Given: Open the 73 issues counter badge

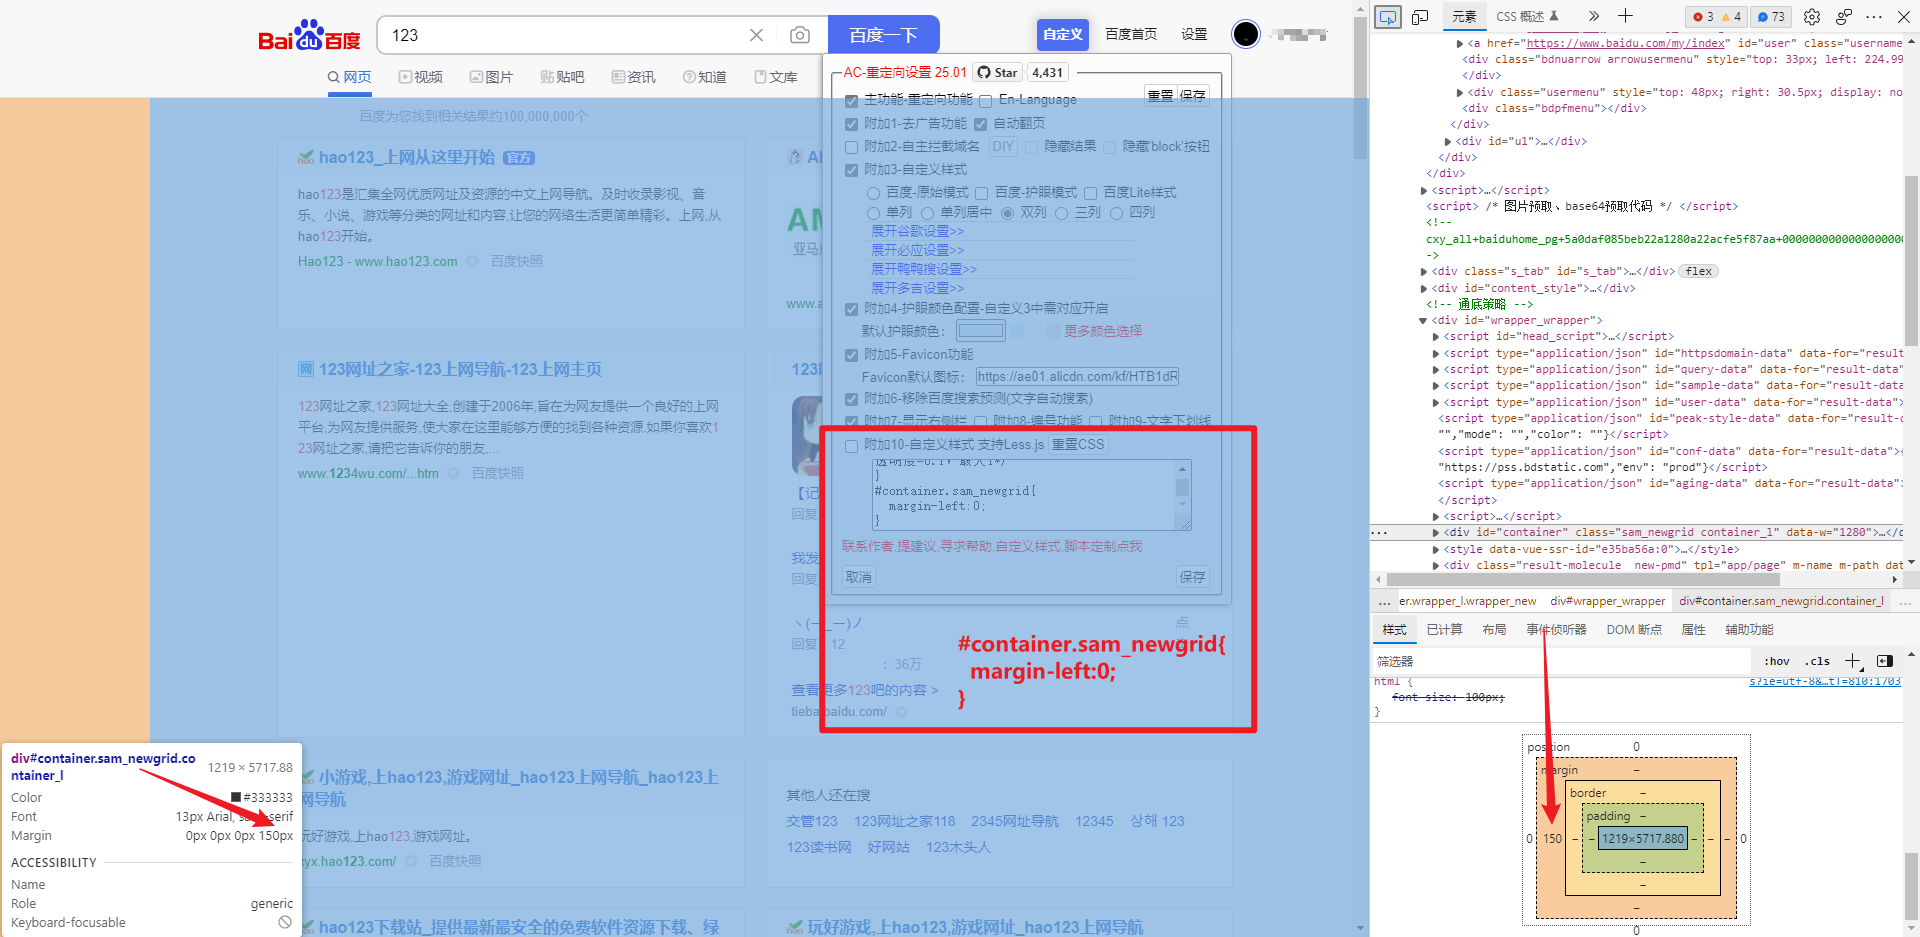Looking at the screenshot, I should pos(1771,16).
